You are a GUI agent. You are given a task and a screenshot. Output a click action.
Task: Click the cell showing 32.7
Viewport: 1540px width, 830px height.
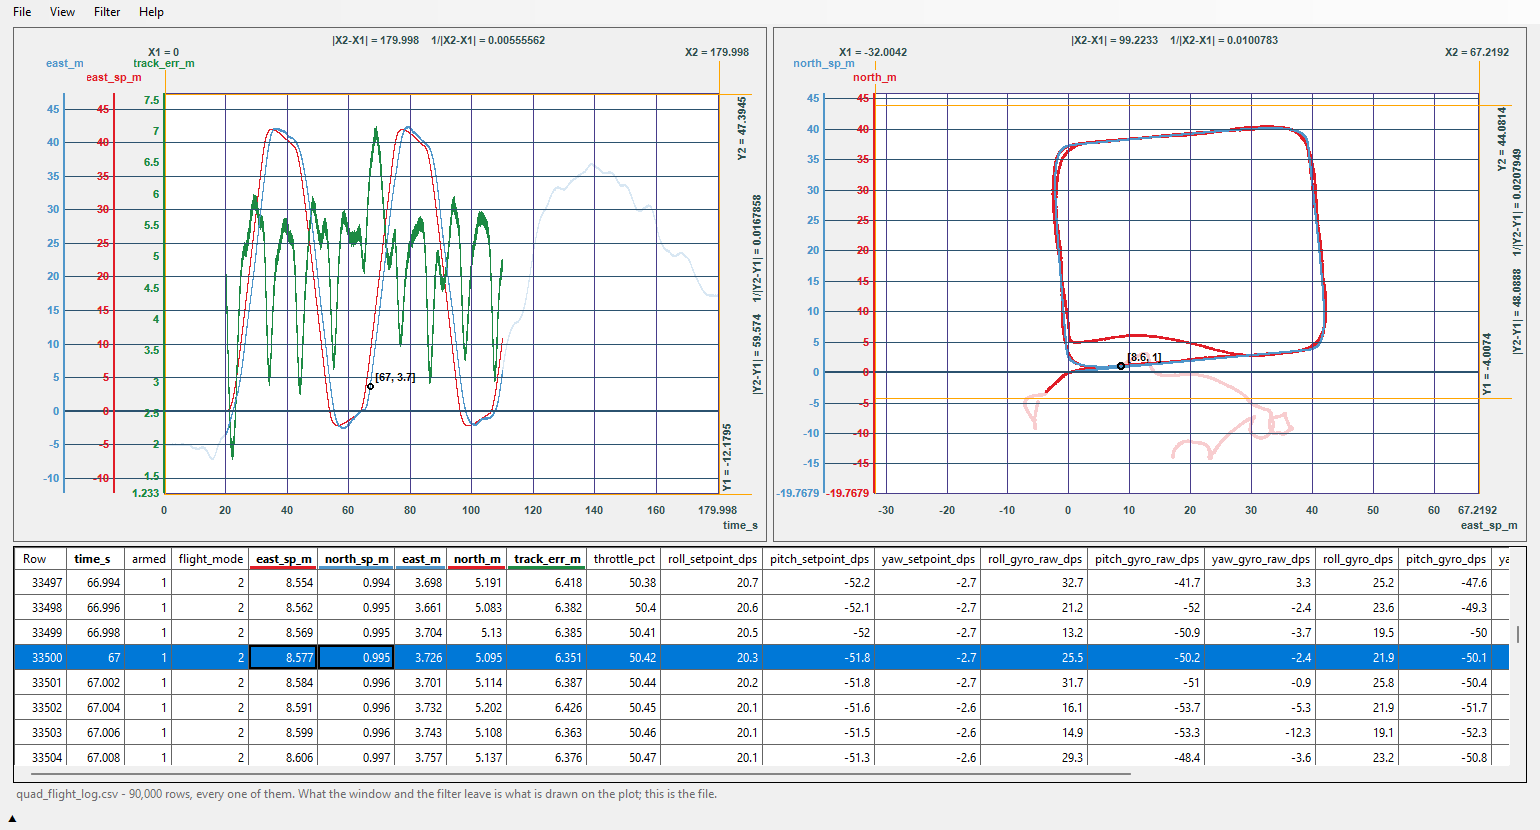1035,583
